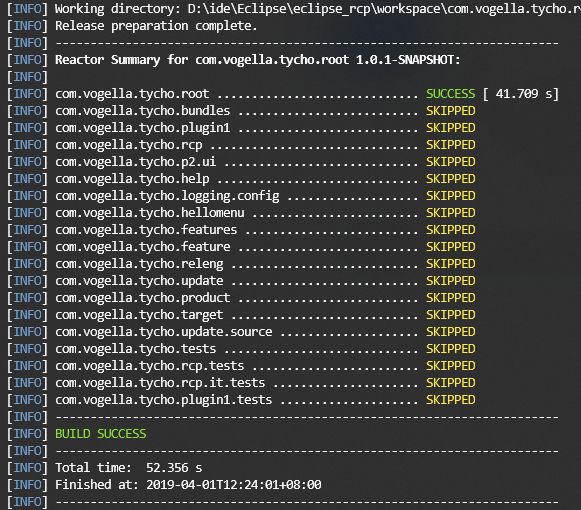Click SKIPPED status on the releng row
The image size is (581, 510).
450,264
